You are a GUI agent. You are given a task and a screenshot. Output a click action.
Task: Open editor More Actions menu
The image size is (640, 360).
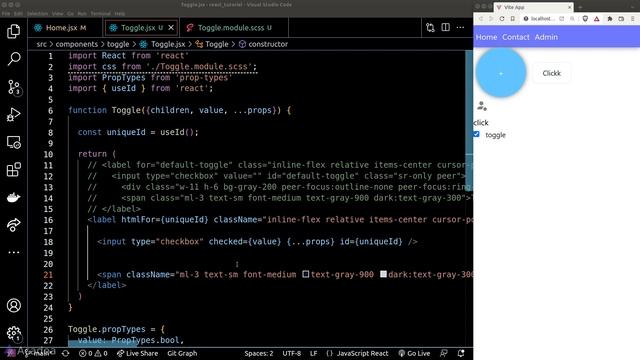click(460, 27)
